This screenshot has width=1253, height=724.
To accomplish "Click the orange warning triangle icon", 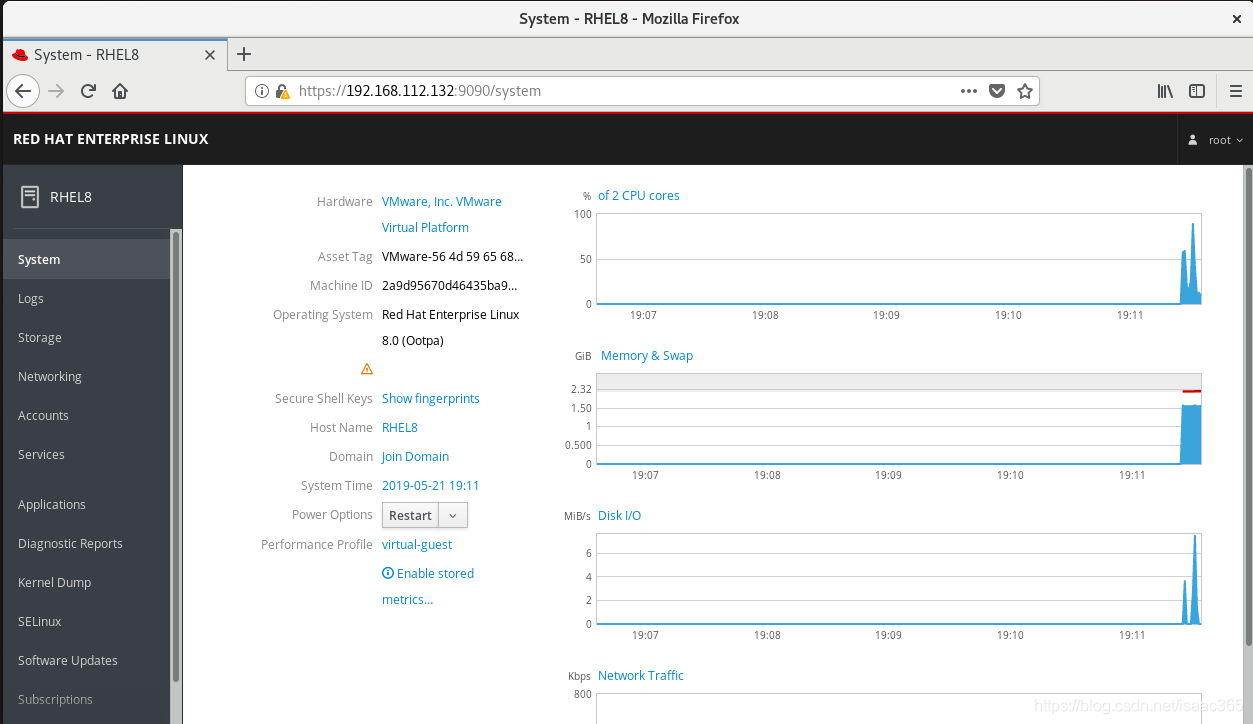I will point(367,369).
